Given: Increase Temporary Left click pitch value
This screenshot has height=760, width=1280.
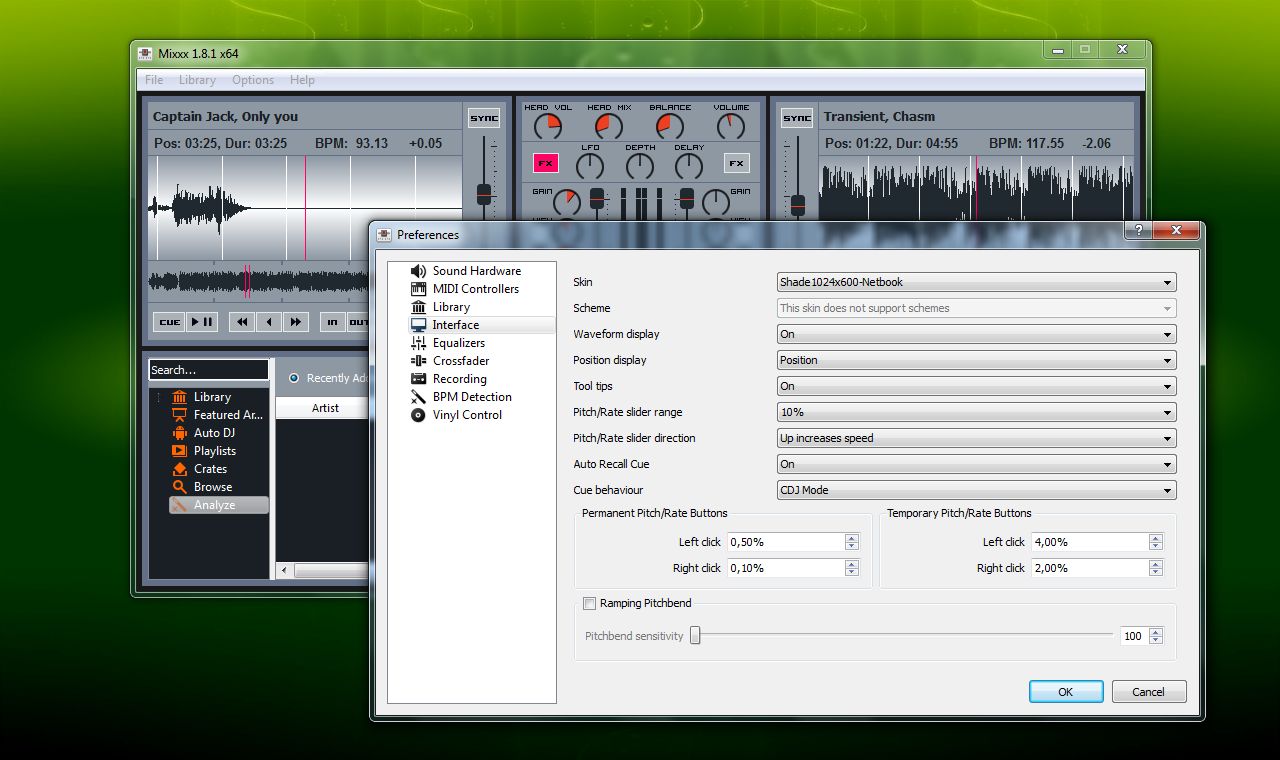Looking at the screenshot, I should 1156,538.
